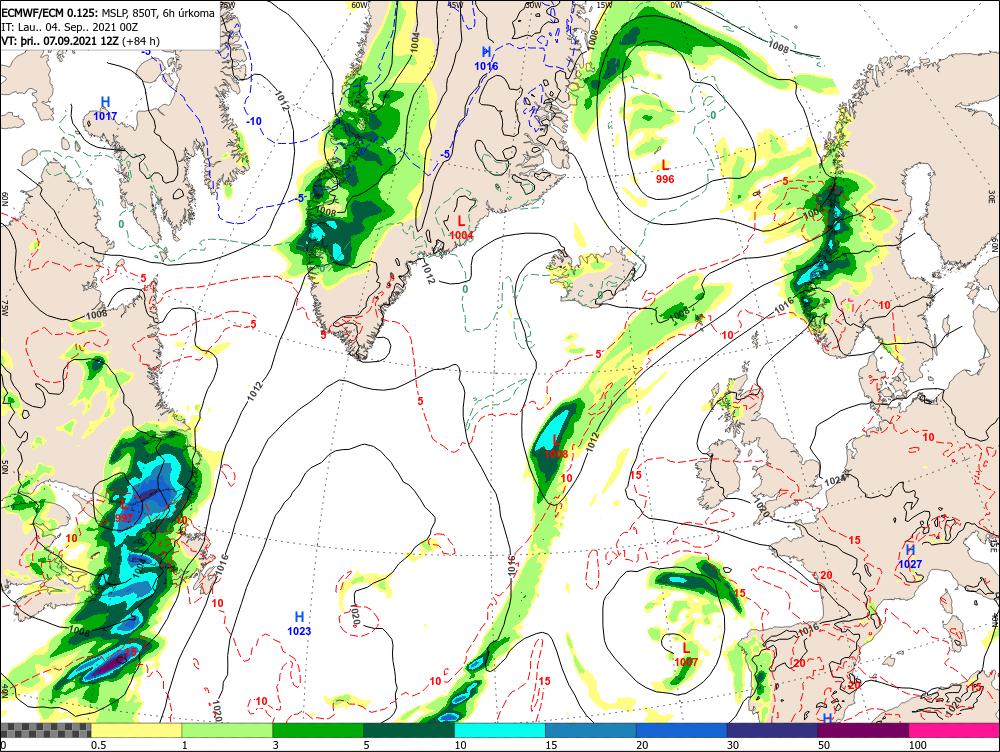
Task: Click the blue '-10' isotherm label
Action: pos(254,121)
